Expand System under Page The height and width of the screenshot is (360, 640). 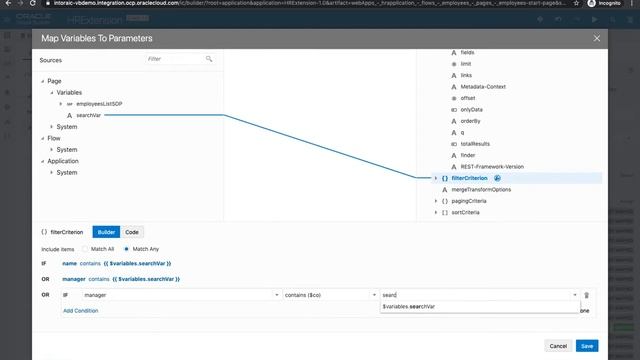[52, 127]
